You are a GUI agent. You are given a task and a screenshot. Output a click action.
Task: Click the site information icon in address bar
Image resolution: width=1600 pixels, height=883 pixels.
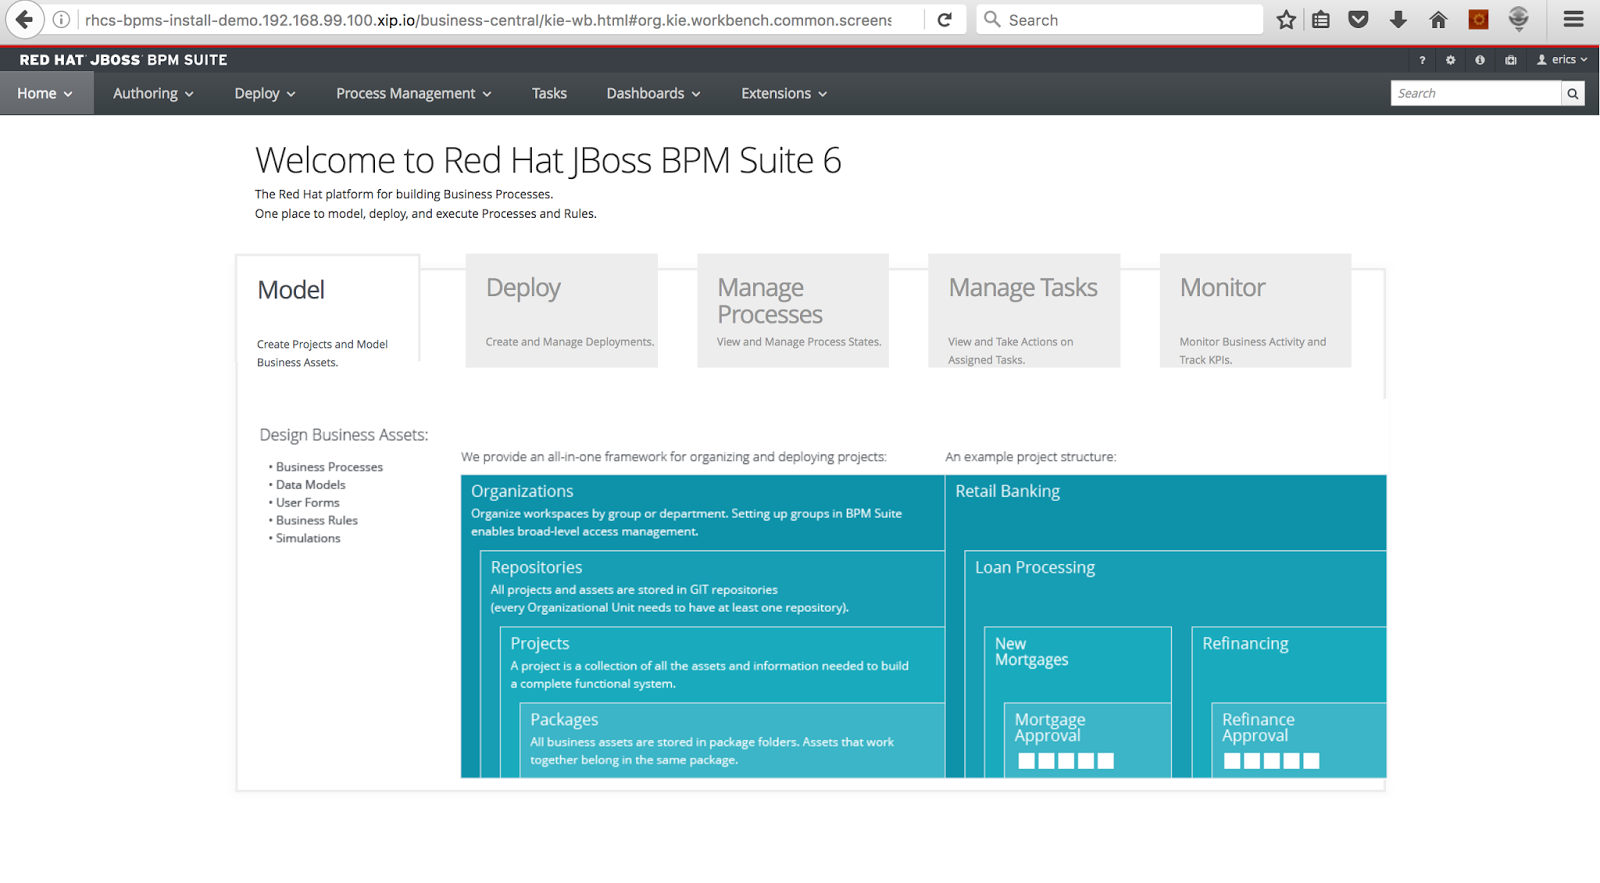tap(61, 20)
